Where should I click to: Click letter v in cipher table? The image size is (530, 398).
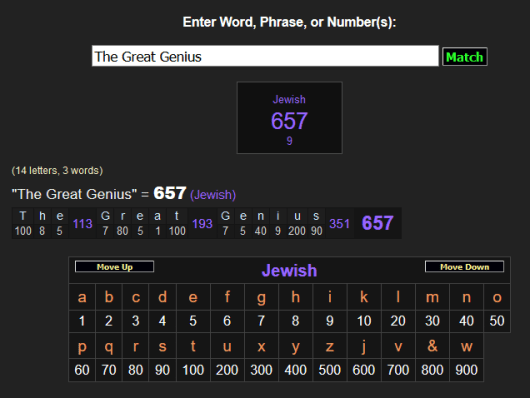coord(398,346)
